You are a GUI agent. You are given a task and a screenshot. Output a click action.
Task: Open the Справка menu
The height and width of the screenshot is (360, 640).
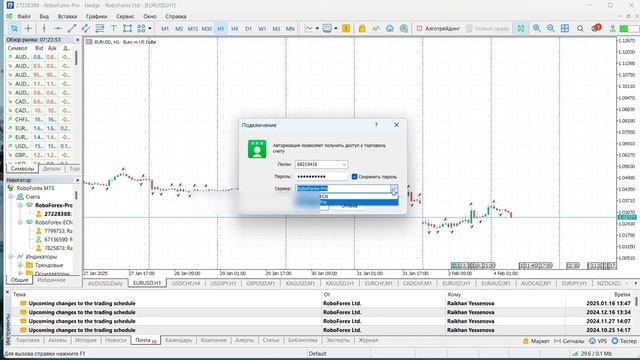point(176,16)
